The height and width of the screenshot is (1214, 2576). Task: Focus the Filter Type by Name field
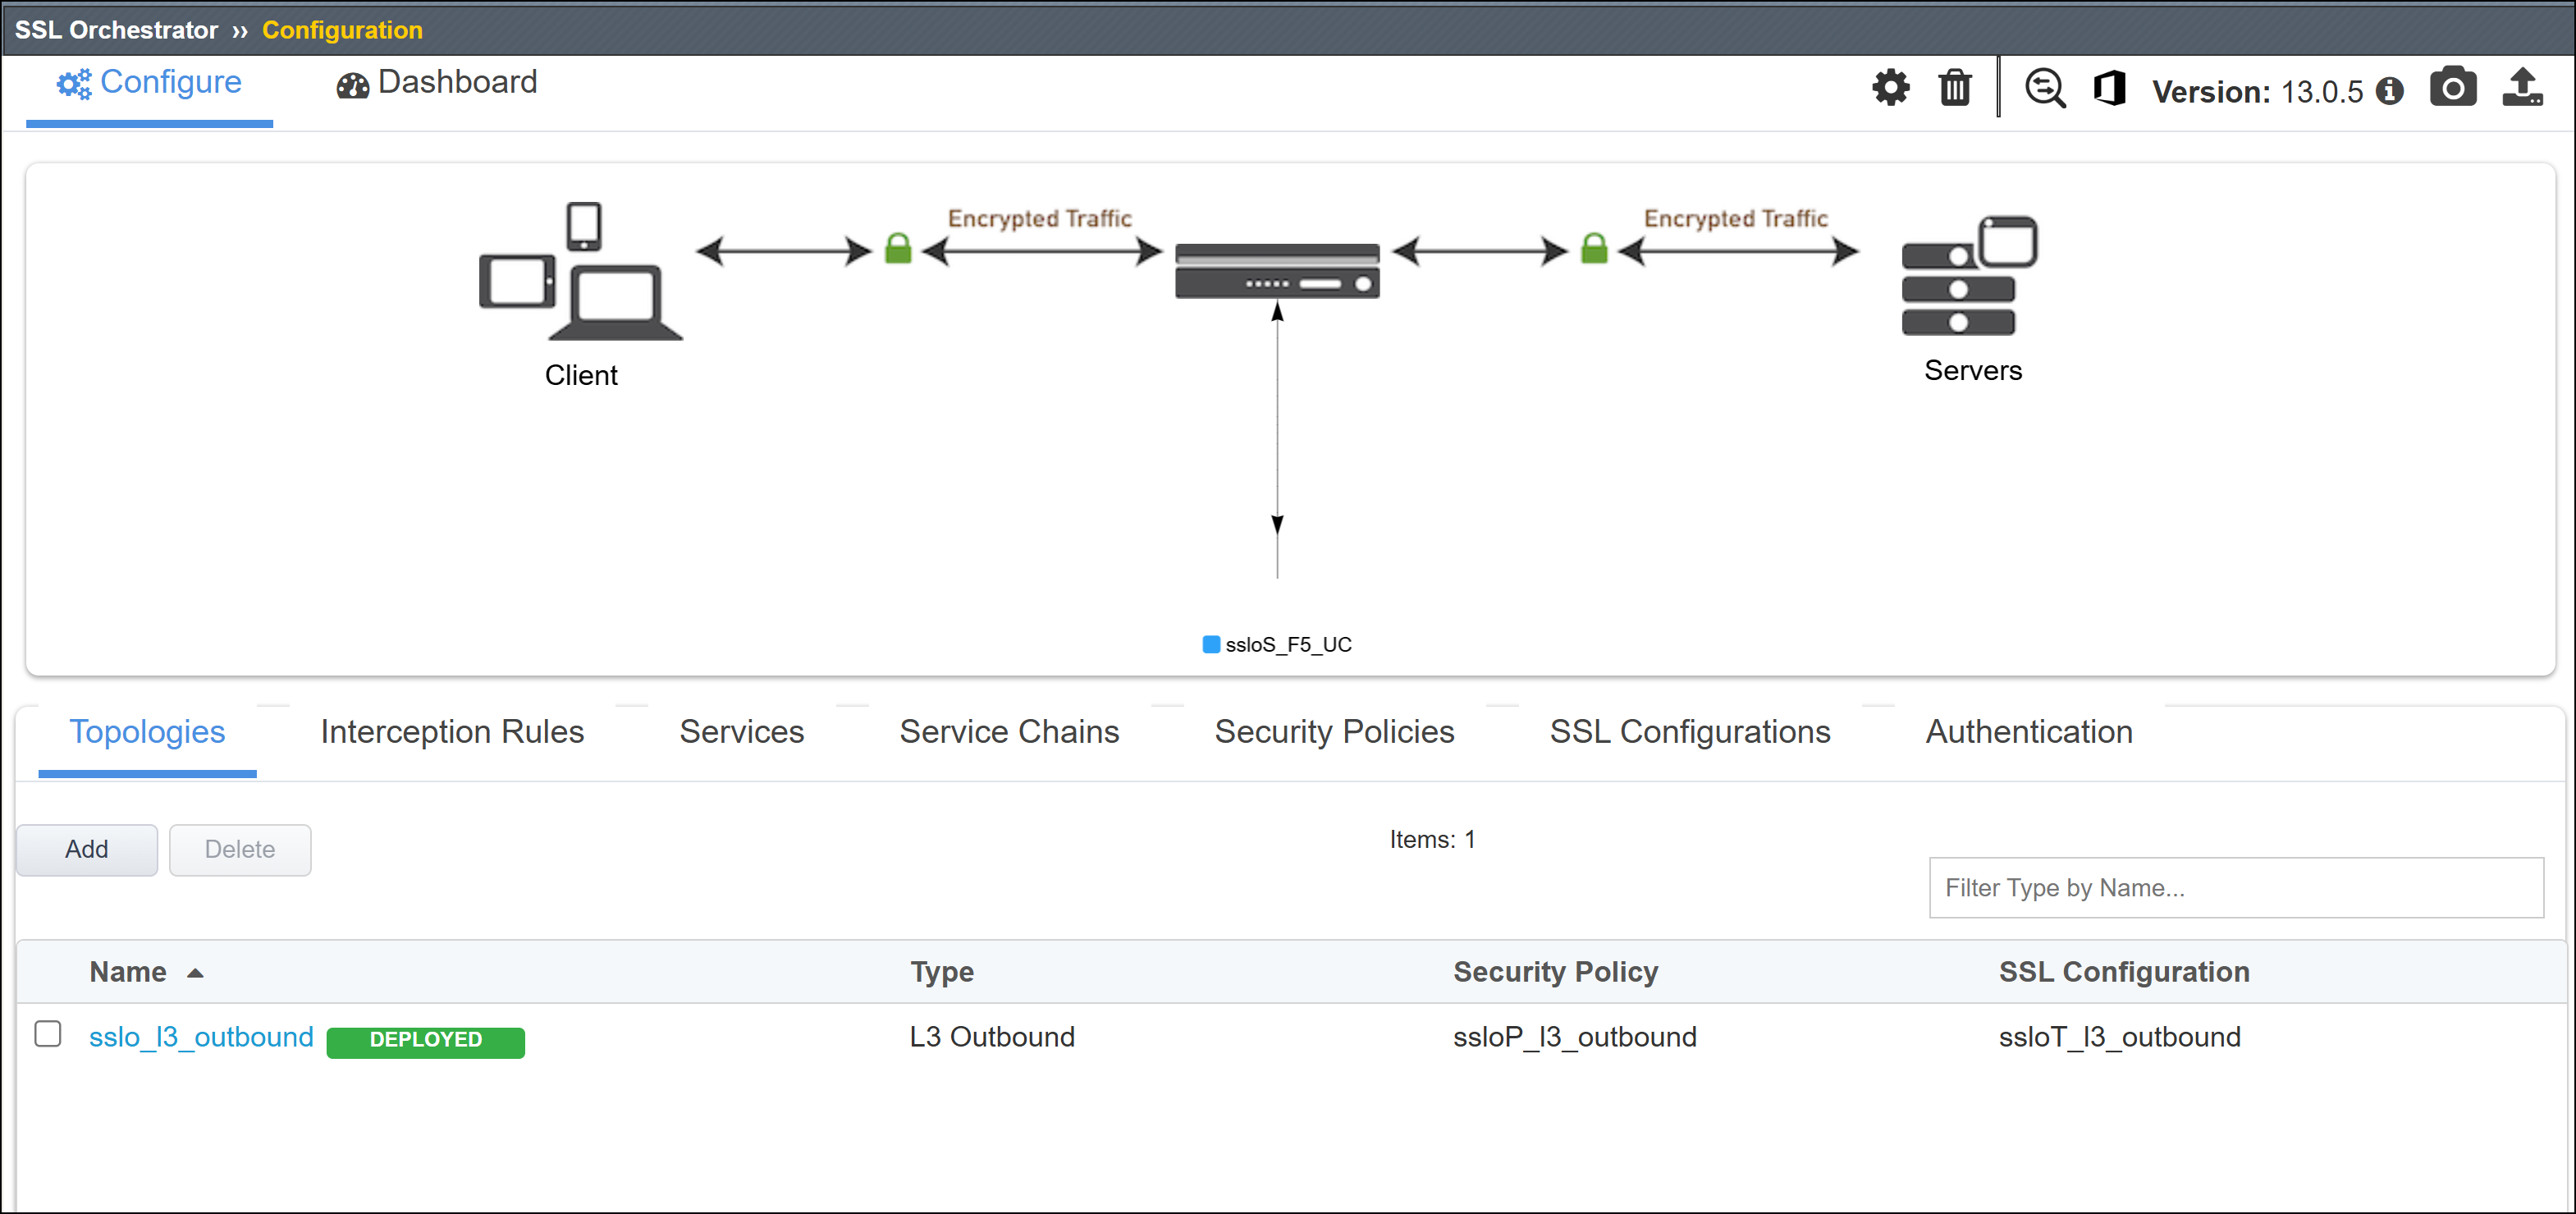2236,887
